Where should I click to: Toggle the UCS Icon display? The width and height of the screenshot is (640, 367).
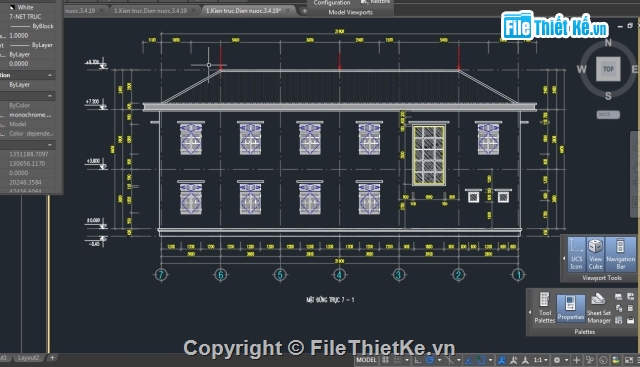click(x=576, y=254)
